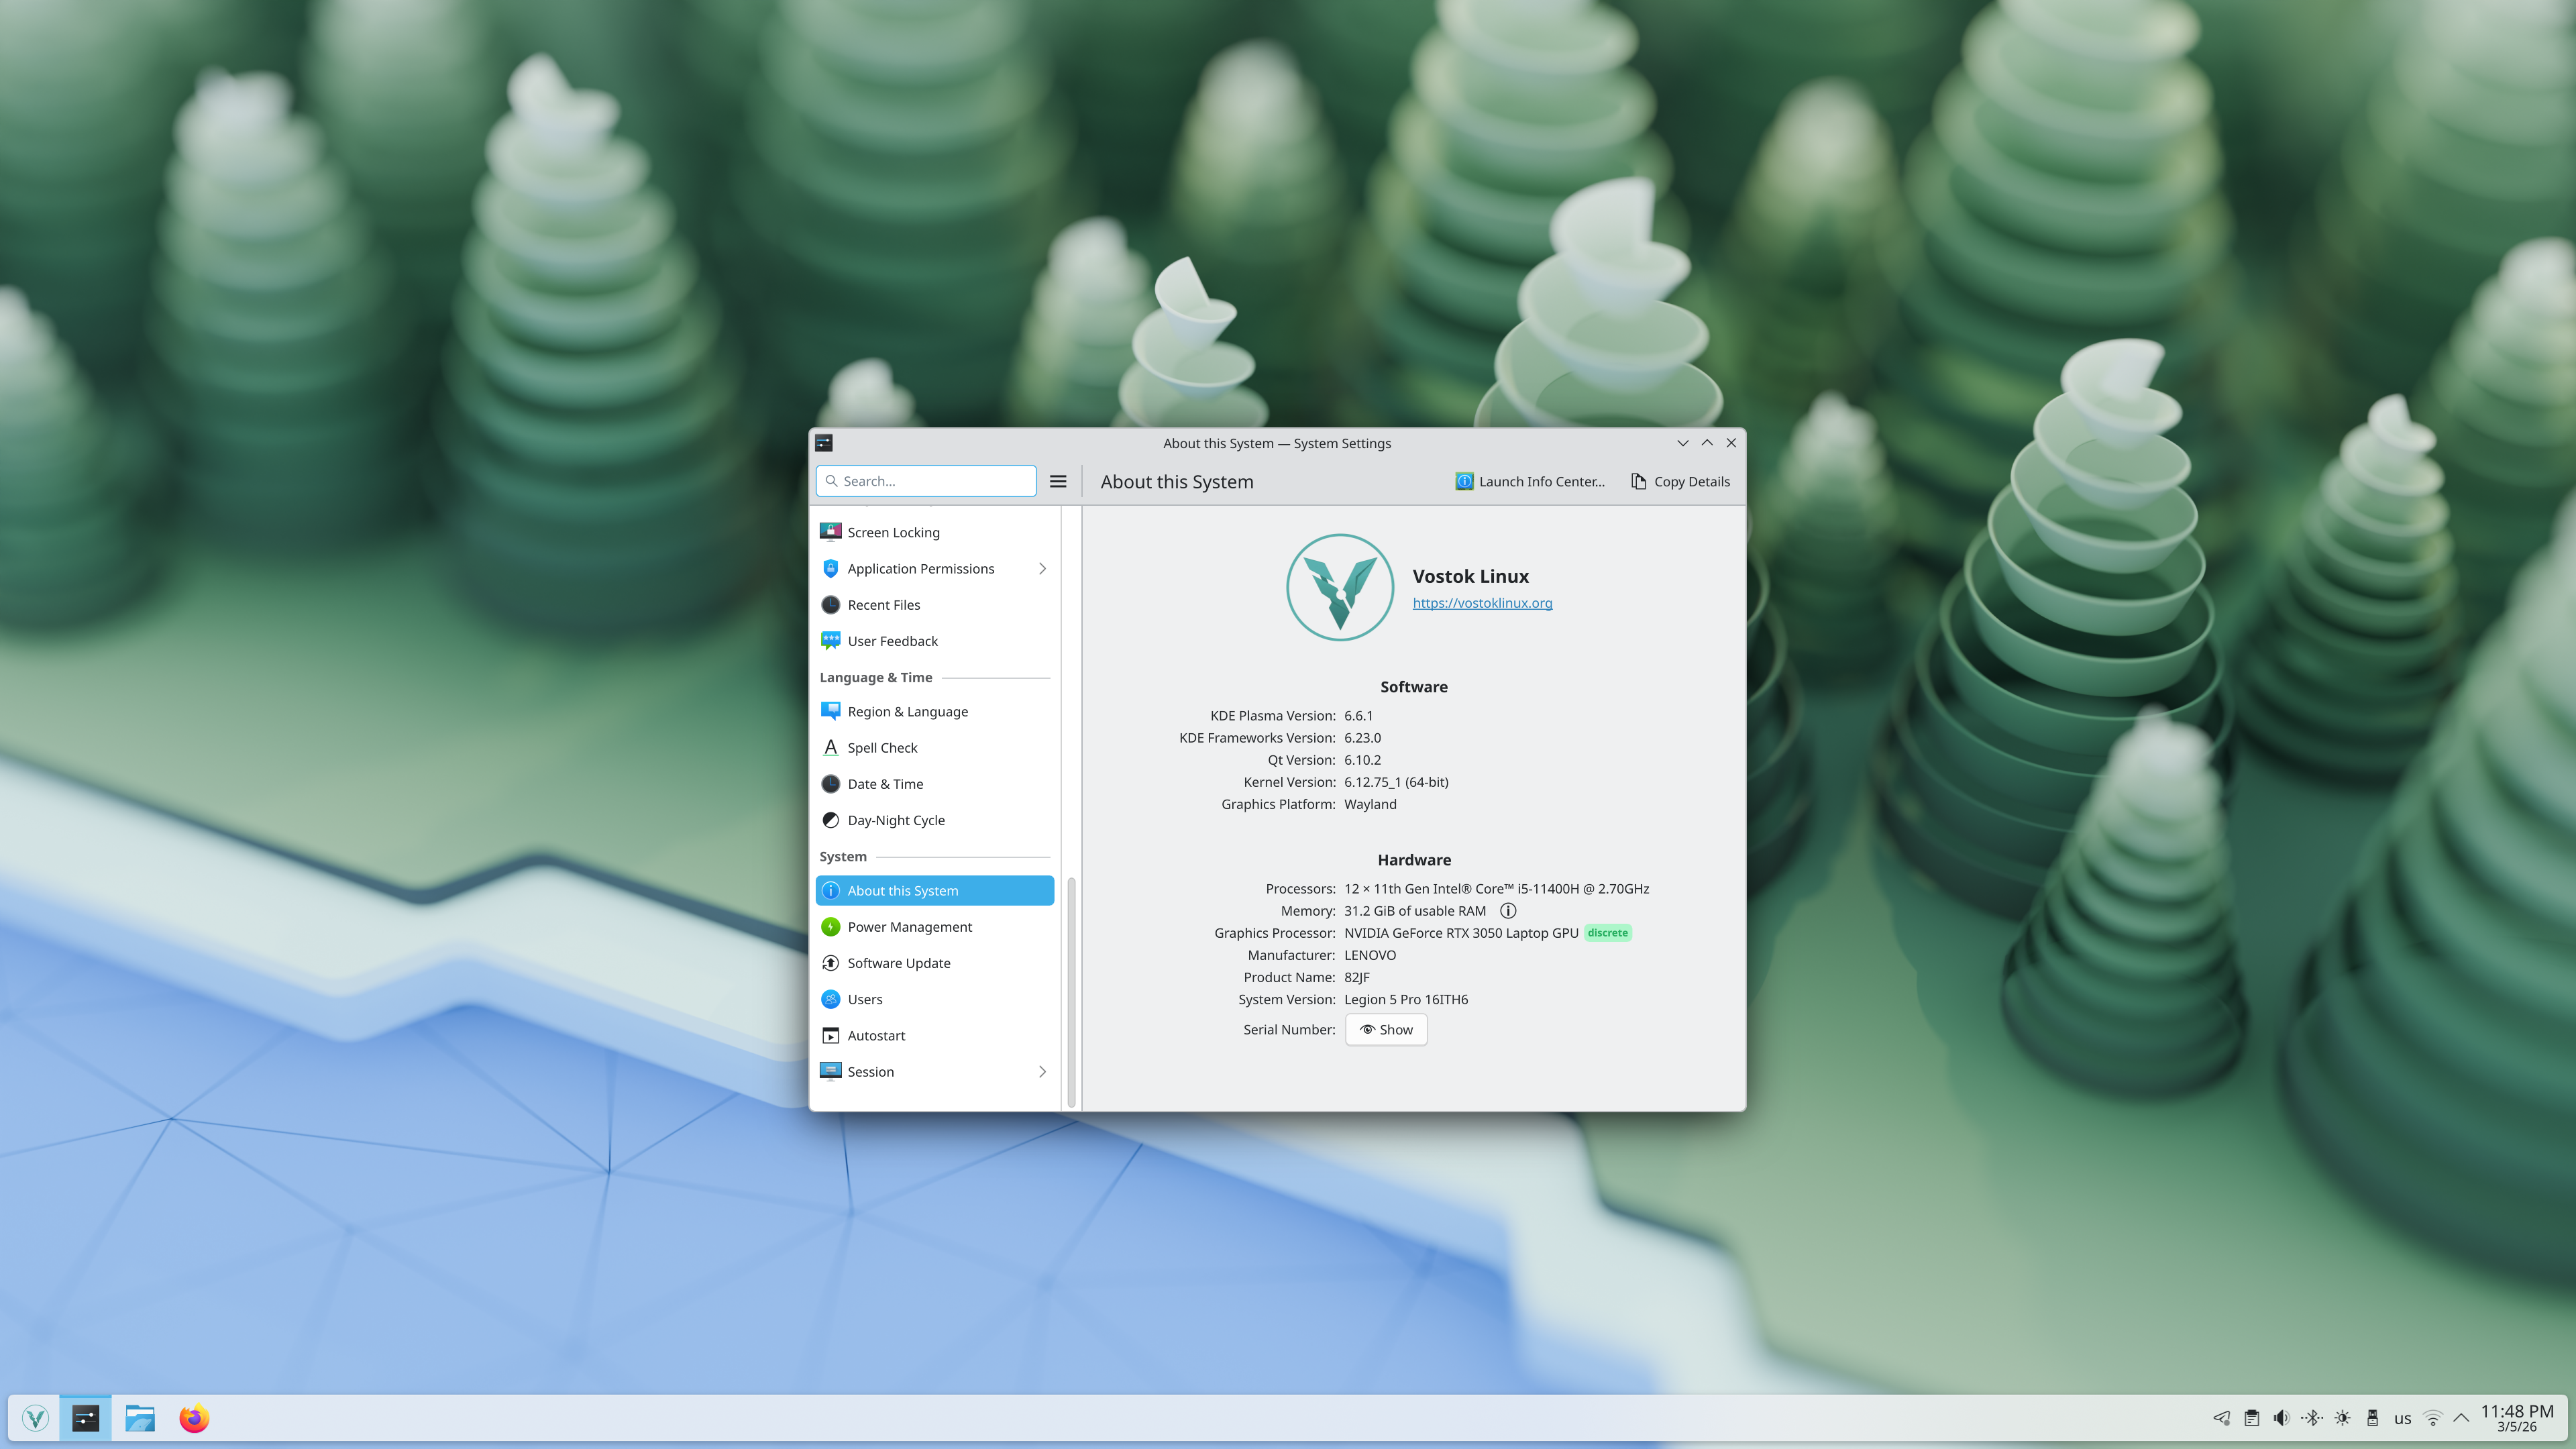2576x1449 pixels.
Task: Open the clipboard manager in the system tray
Action: click(x=2251, y=1417)
